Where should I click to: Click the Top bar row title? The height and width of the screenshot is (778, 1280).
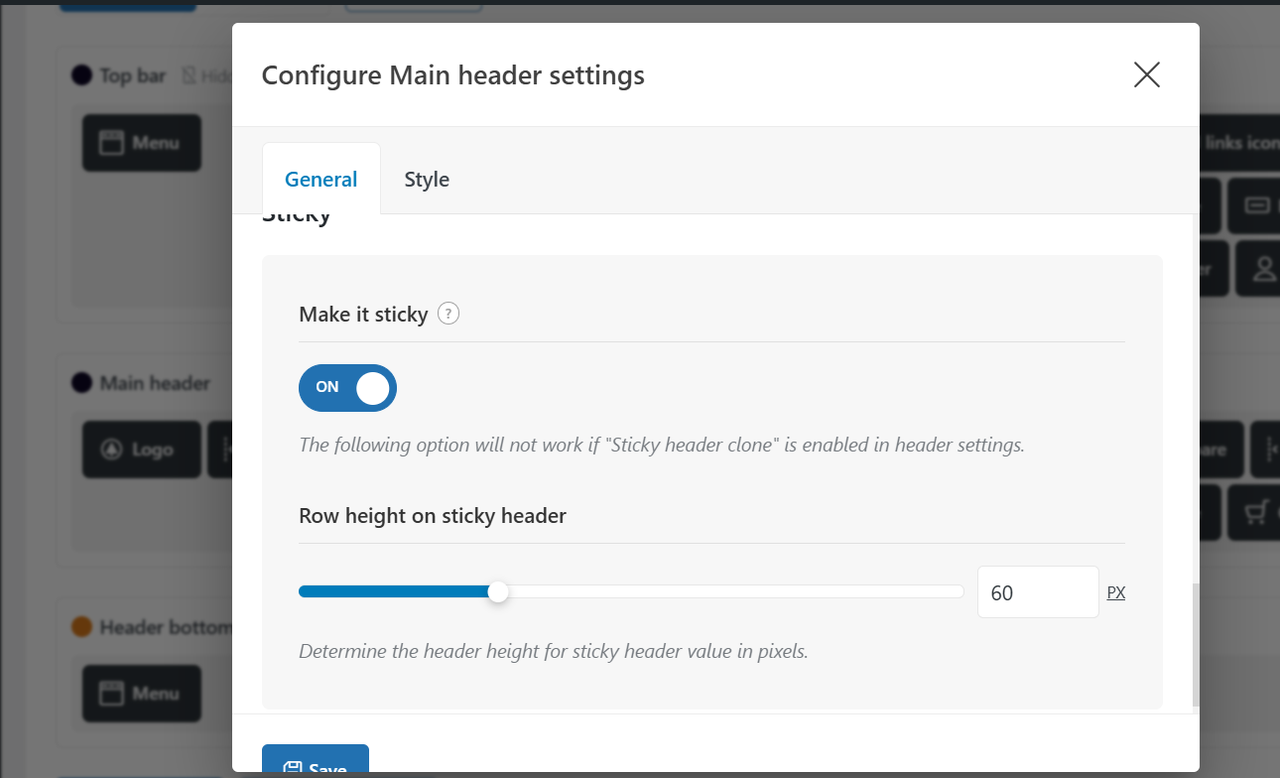coord(133,76)
